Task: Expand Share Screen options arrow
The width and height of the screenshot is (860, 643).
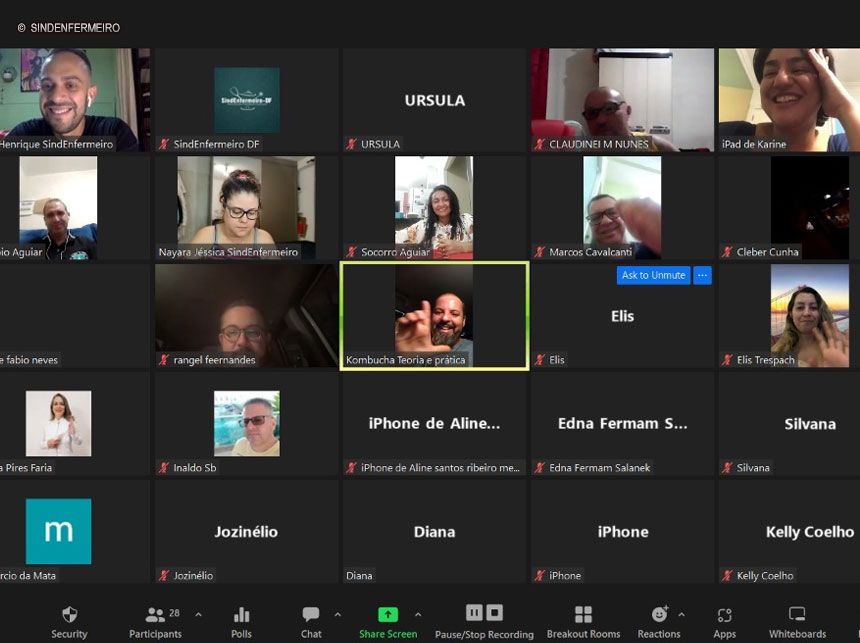Action: click(x=418, y=614)
